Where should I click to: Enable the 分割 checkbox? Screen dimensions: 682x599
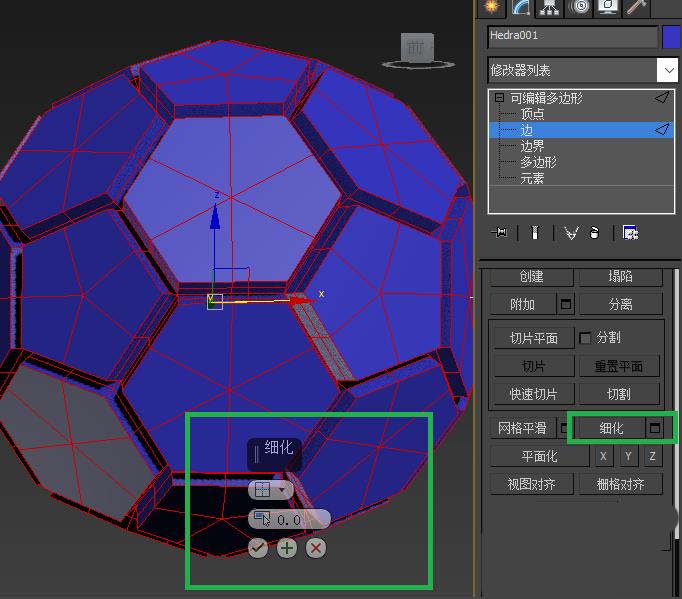[586, 338]
